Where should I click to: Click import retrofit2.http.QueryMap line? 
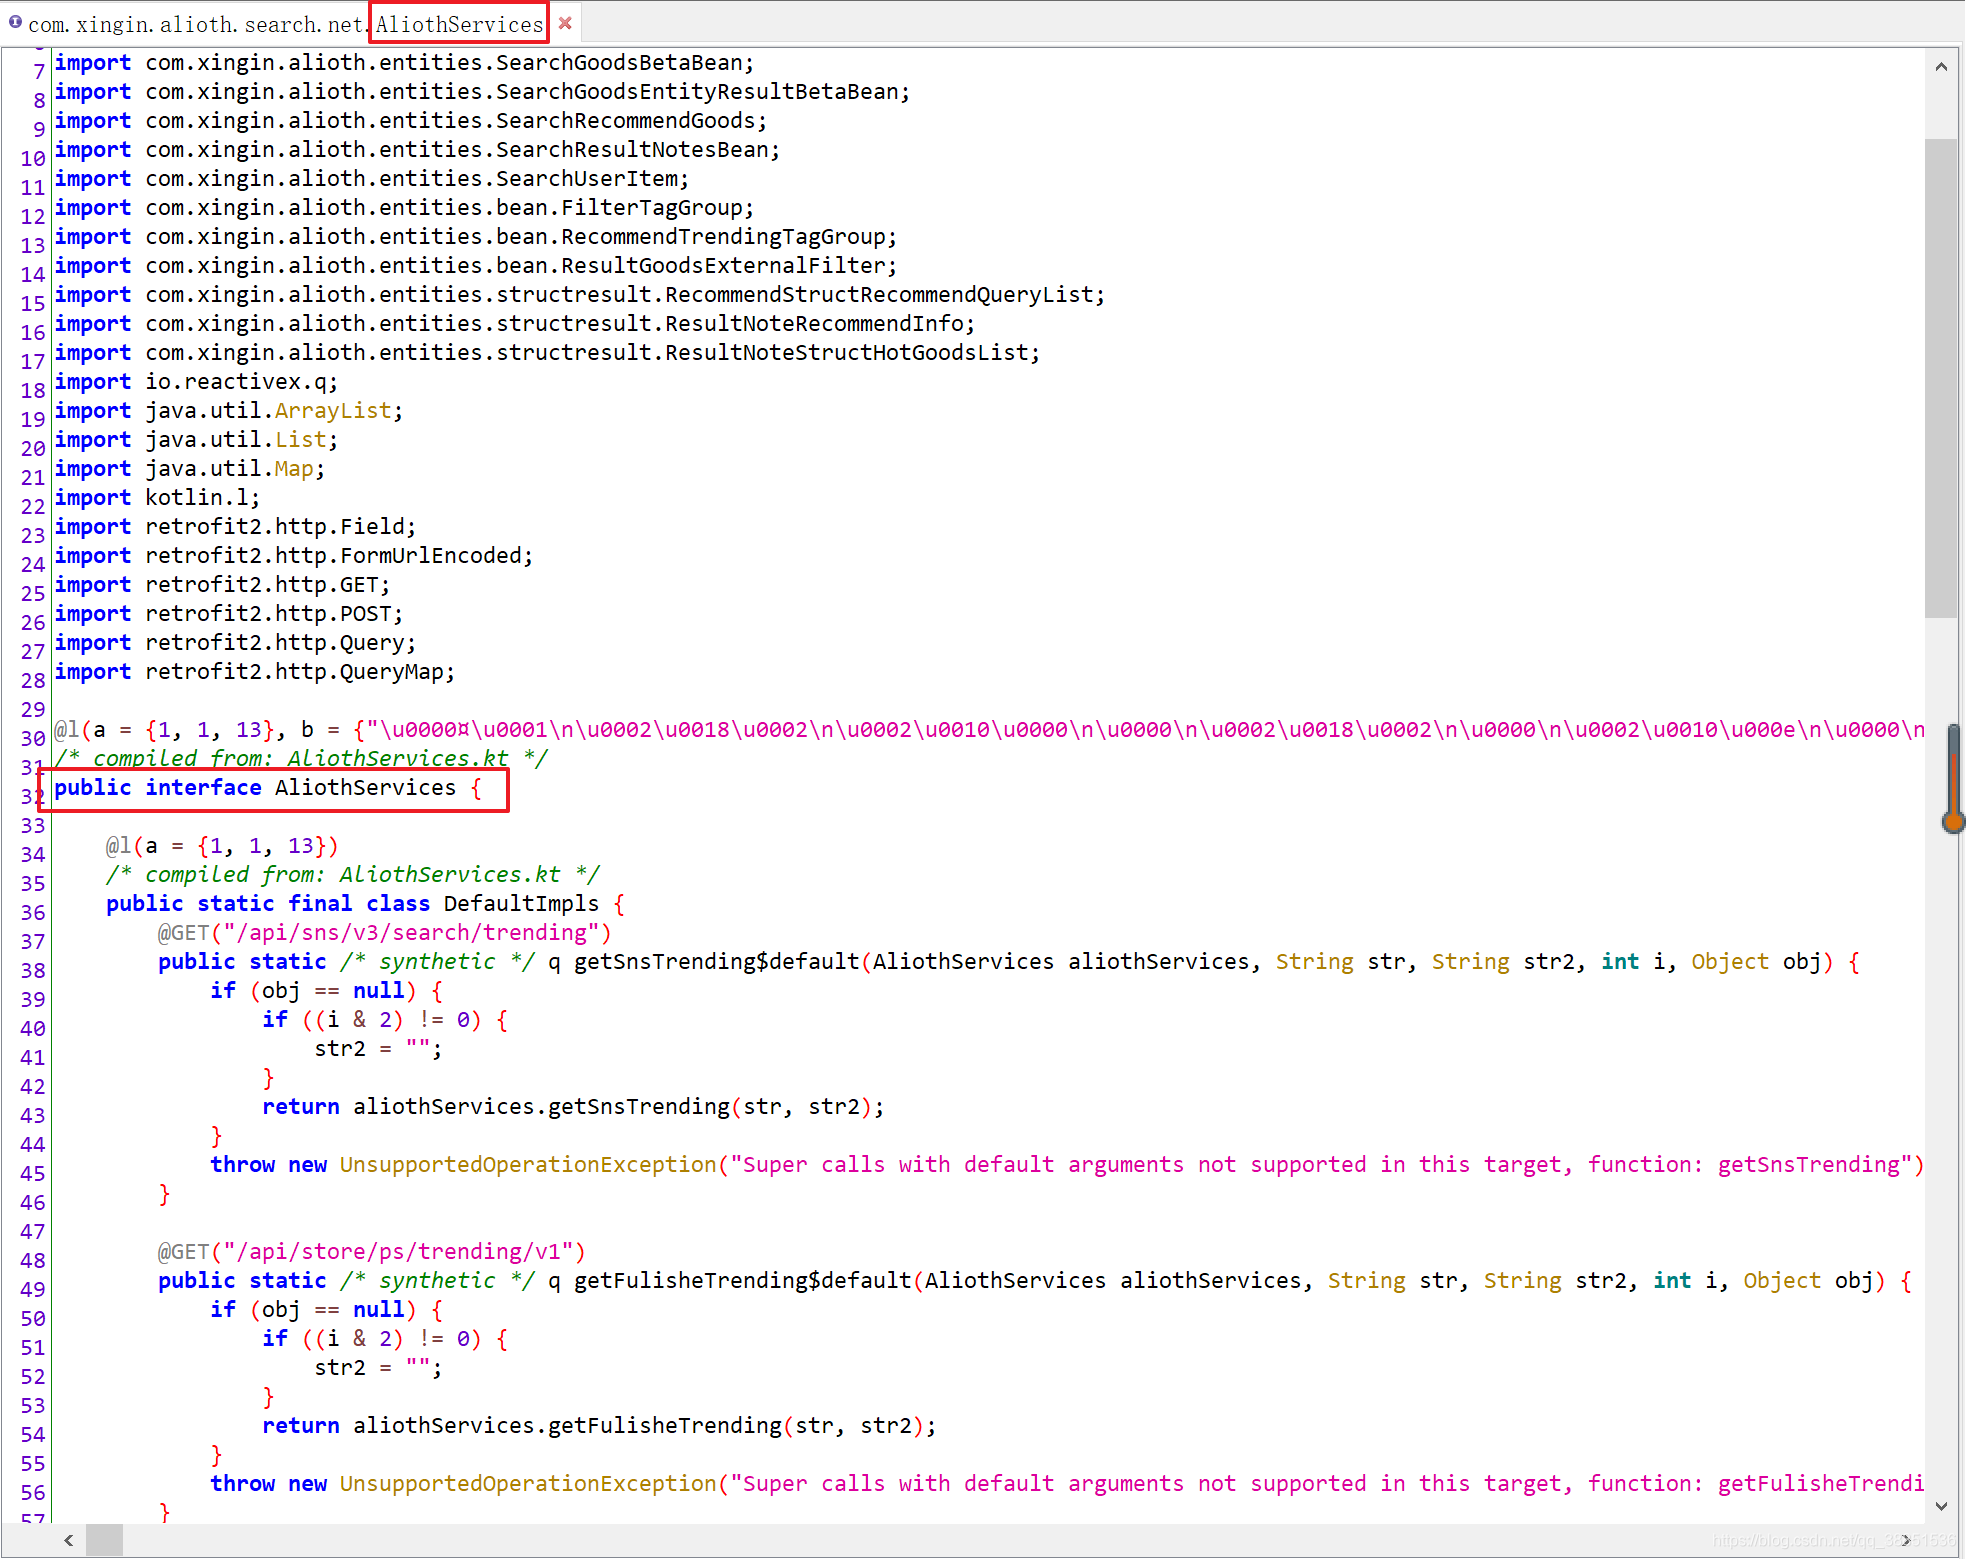tap(255, 672)
